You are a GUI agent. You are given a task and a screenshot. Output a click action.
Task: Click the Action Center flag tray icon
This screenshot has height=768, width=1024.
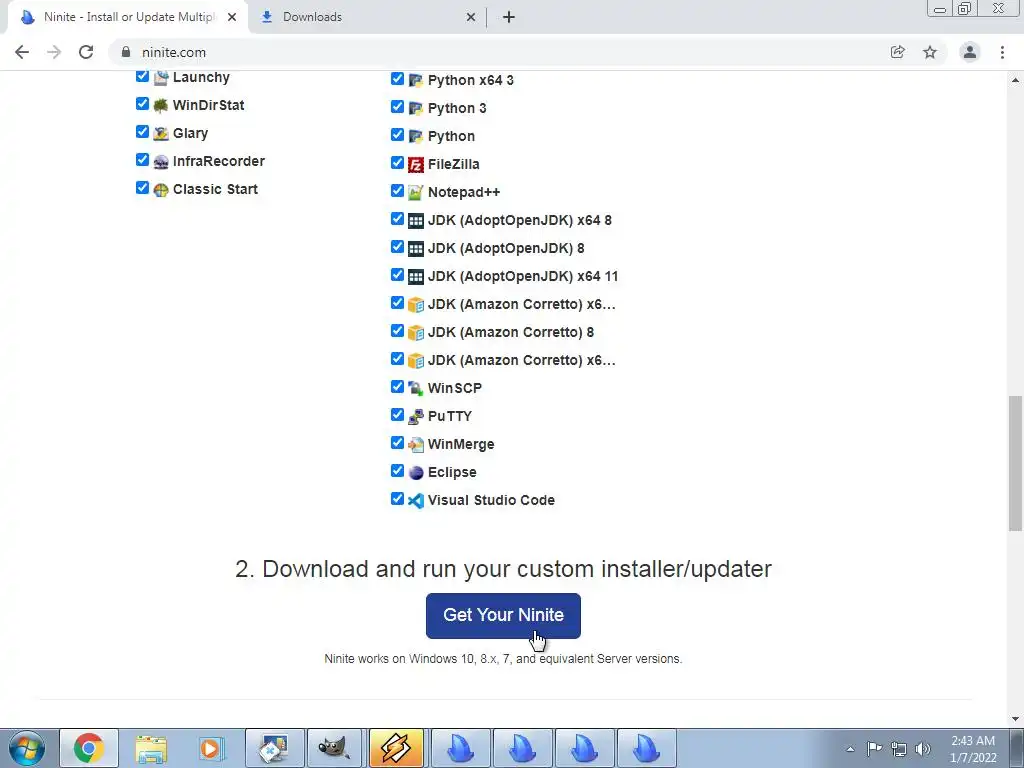click(874, 749)
